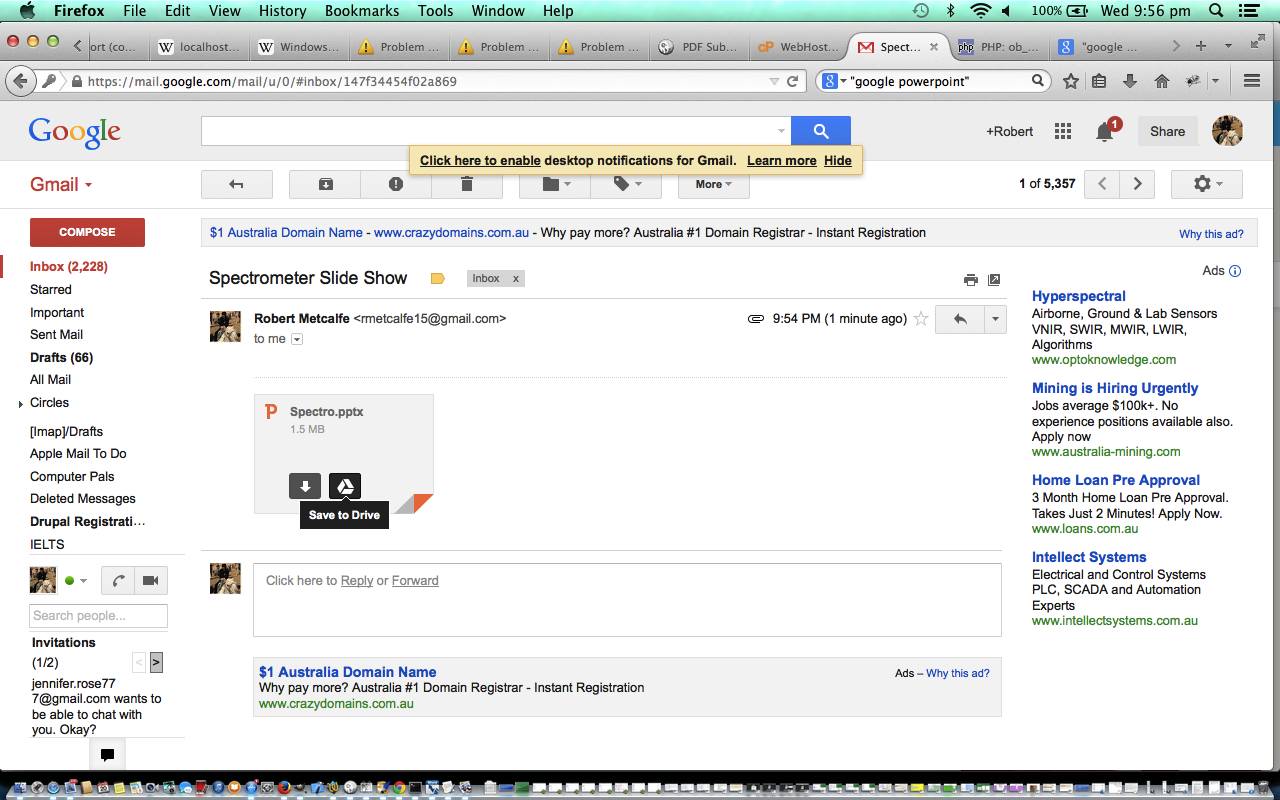This screenshot has width=1280, height=800.
Task: Open the Google apps grid
Action: [x=1063, y=131]
